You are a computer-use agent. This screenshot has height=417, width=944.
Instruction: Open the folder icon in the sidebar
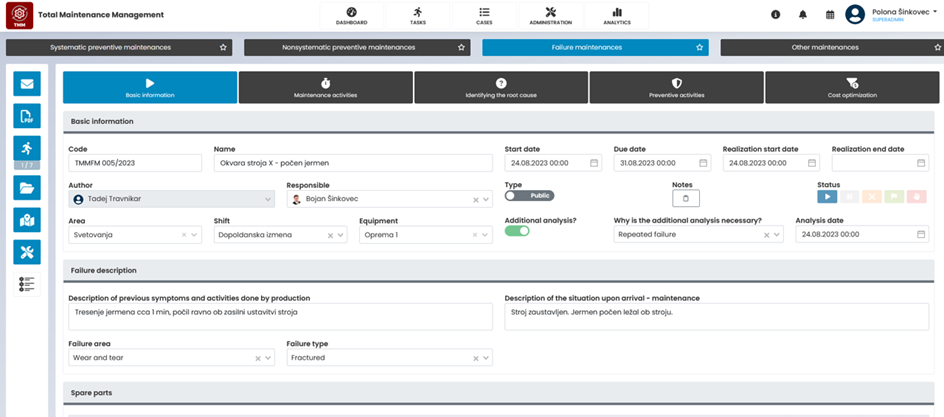click(x=27, y=187)
